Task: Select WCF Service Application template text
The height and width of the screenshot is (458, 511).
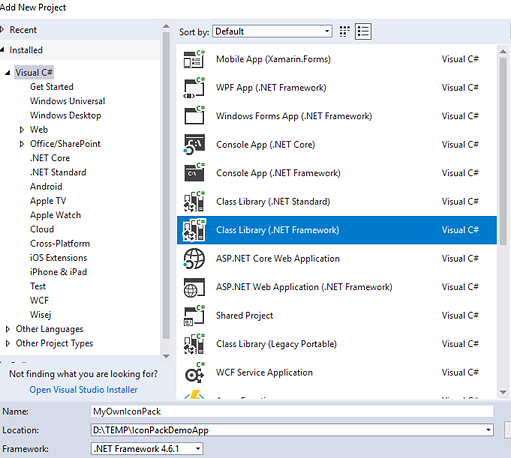Action: click(264, 372)
